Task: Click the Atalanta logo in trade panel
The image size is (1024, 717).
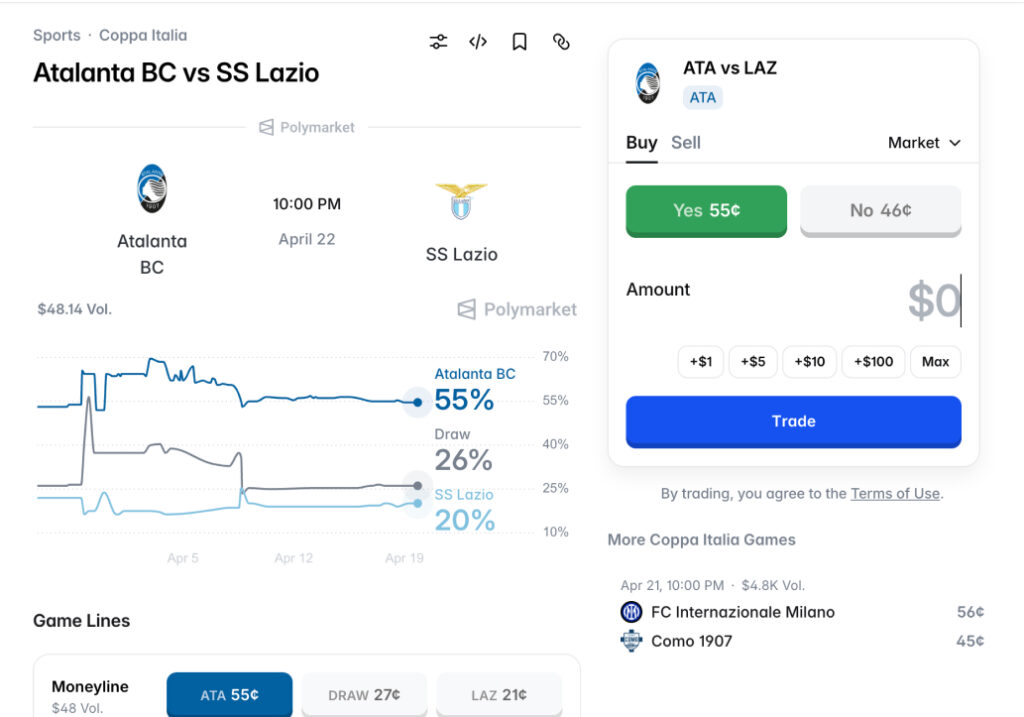Action: [648, 83]
